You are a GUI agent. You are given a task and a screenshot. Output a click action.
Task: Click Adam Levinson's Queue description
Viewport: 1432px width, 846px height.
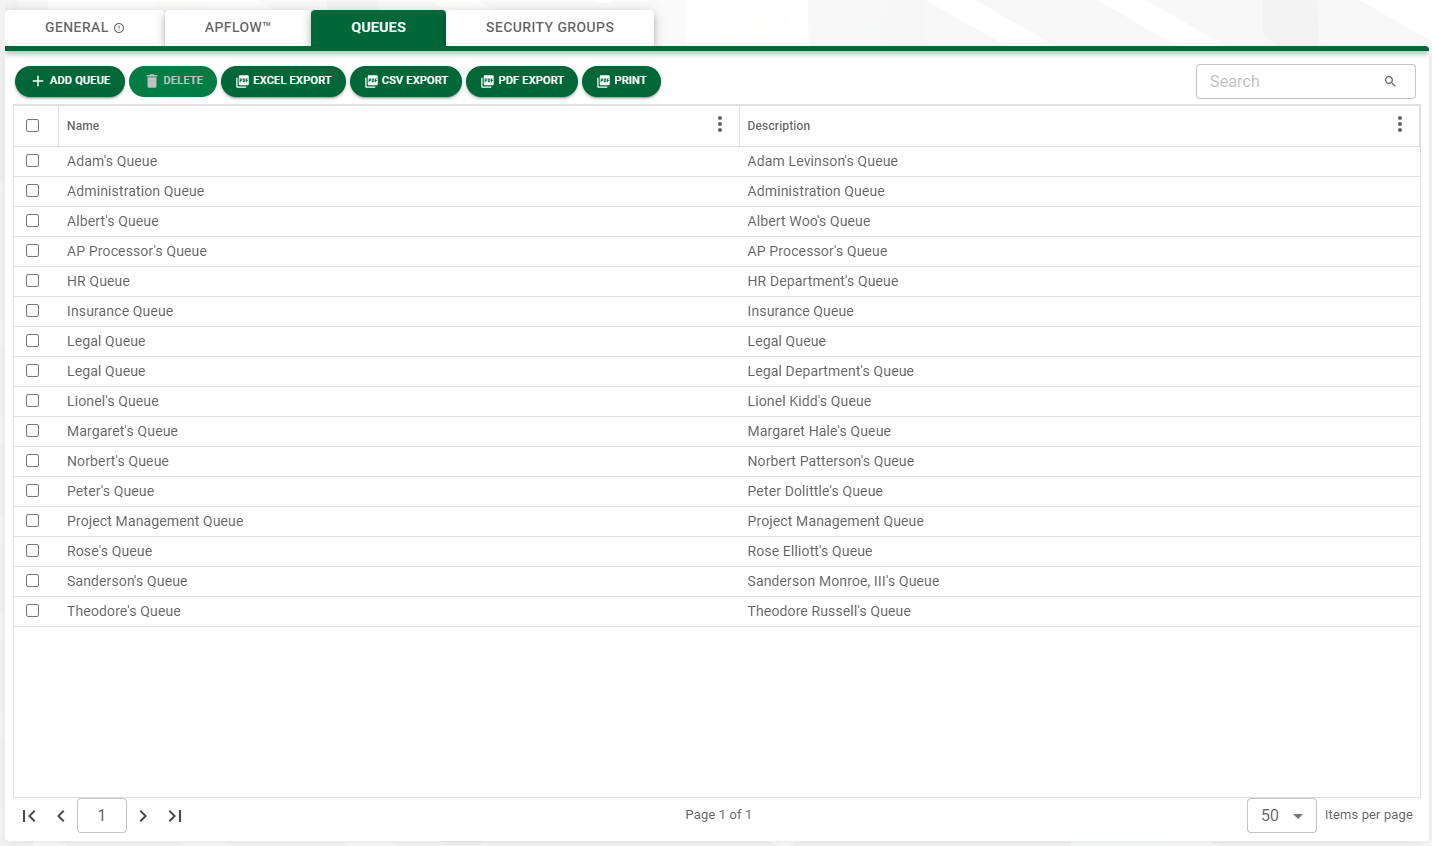click(822, 161)
